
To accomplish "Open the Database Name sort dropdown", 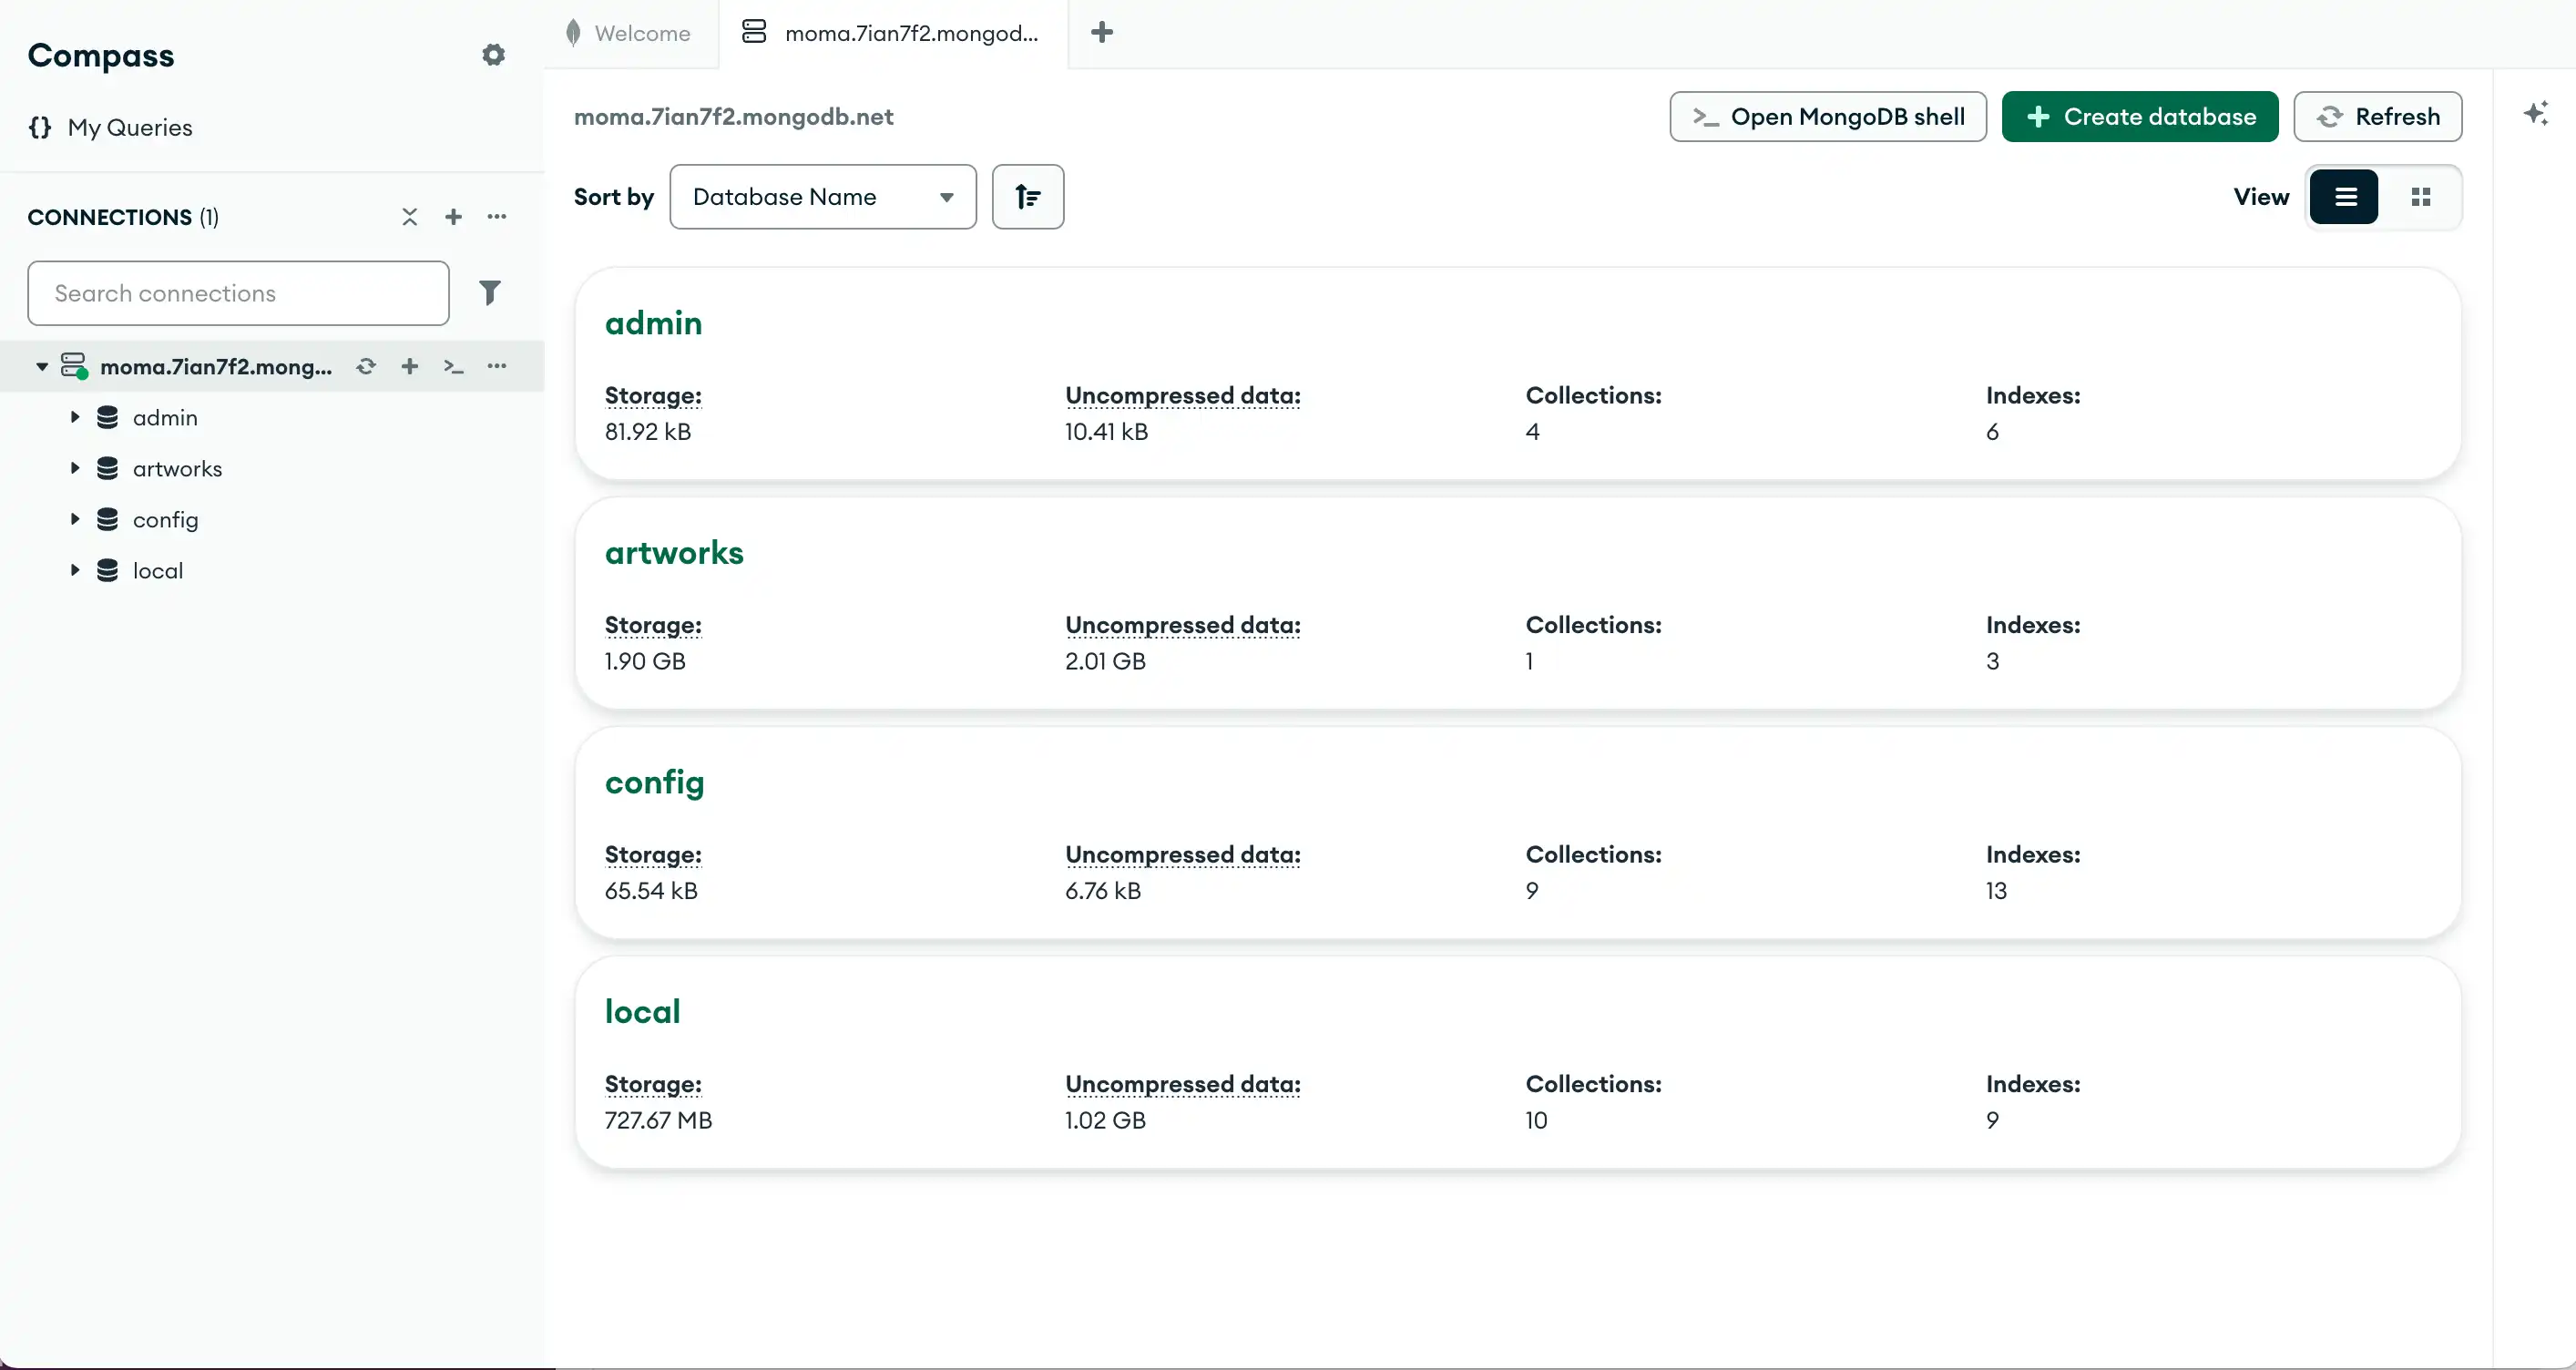I will (822, 197).
